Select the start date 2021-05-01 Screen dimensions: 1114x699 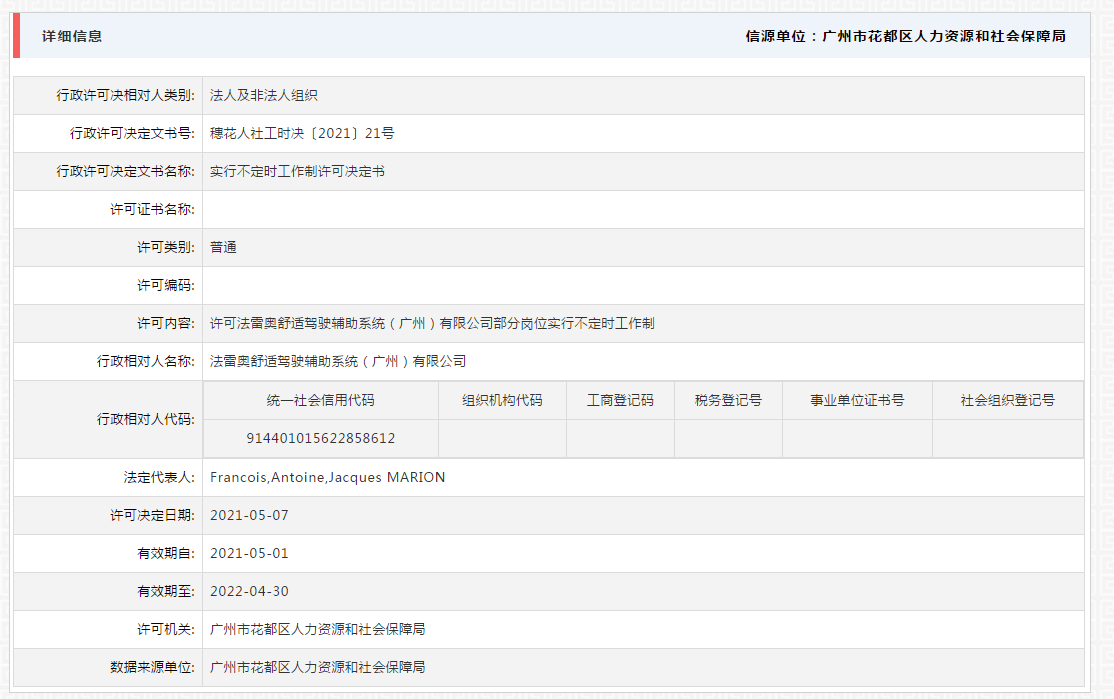point(249,553)
